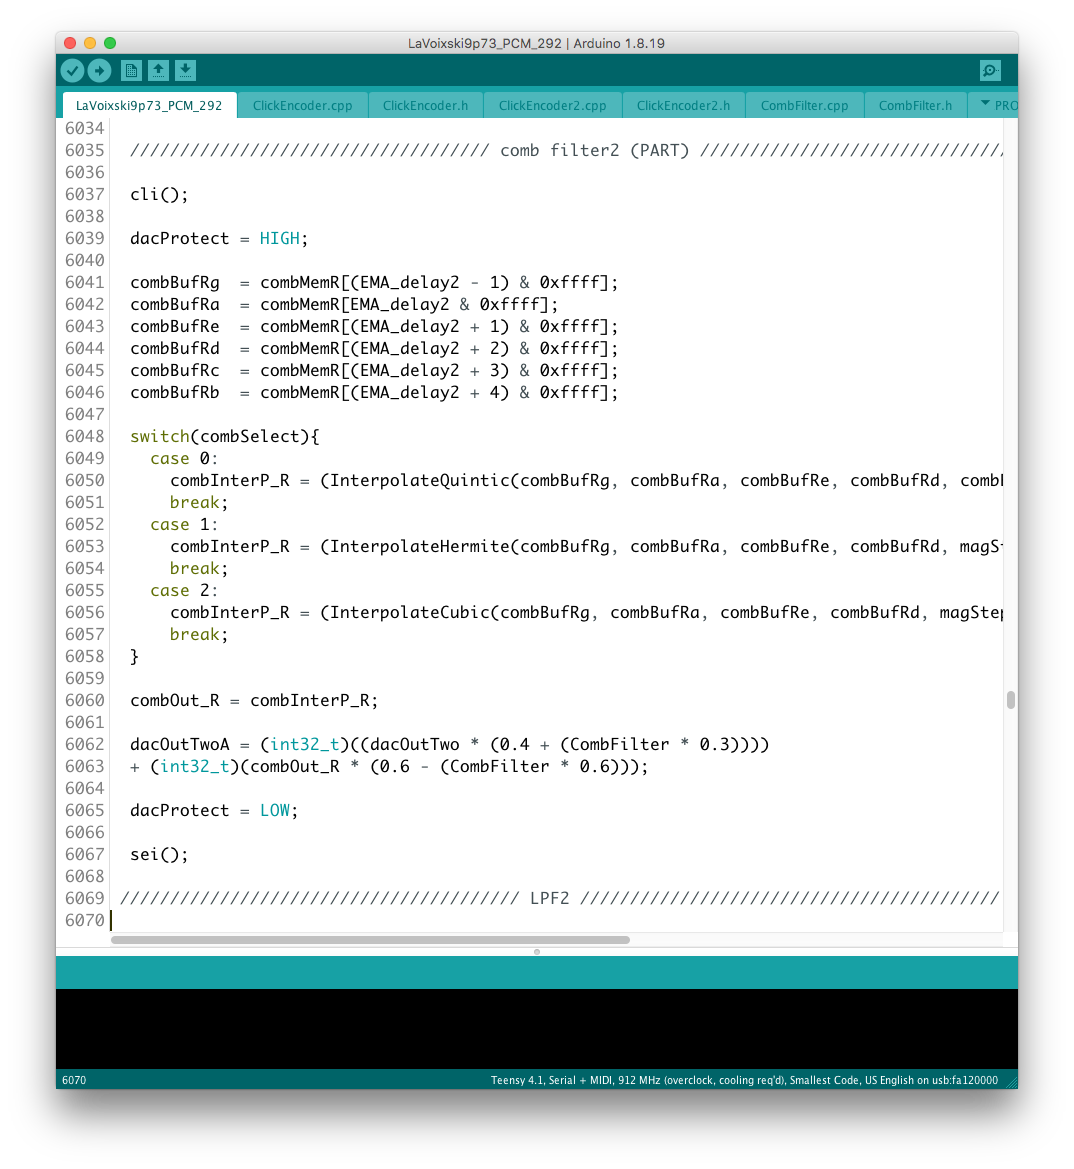Switch to the CombFilter.cpp tab
Viewport: 1074px width, 1169px height.
(804, 105)
